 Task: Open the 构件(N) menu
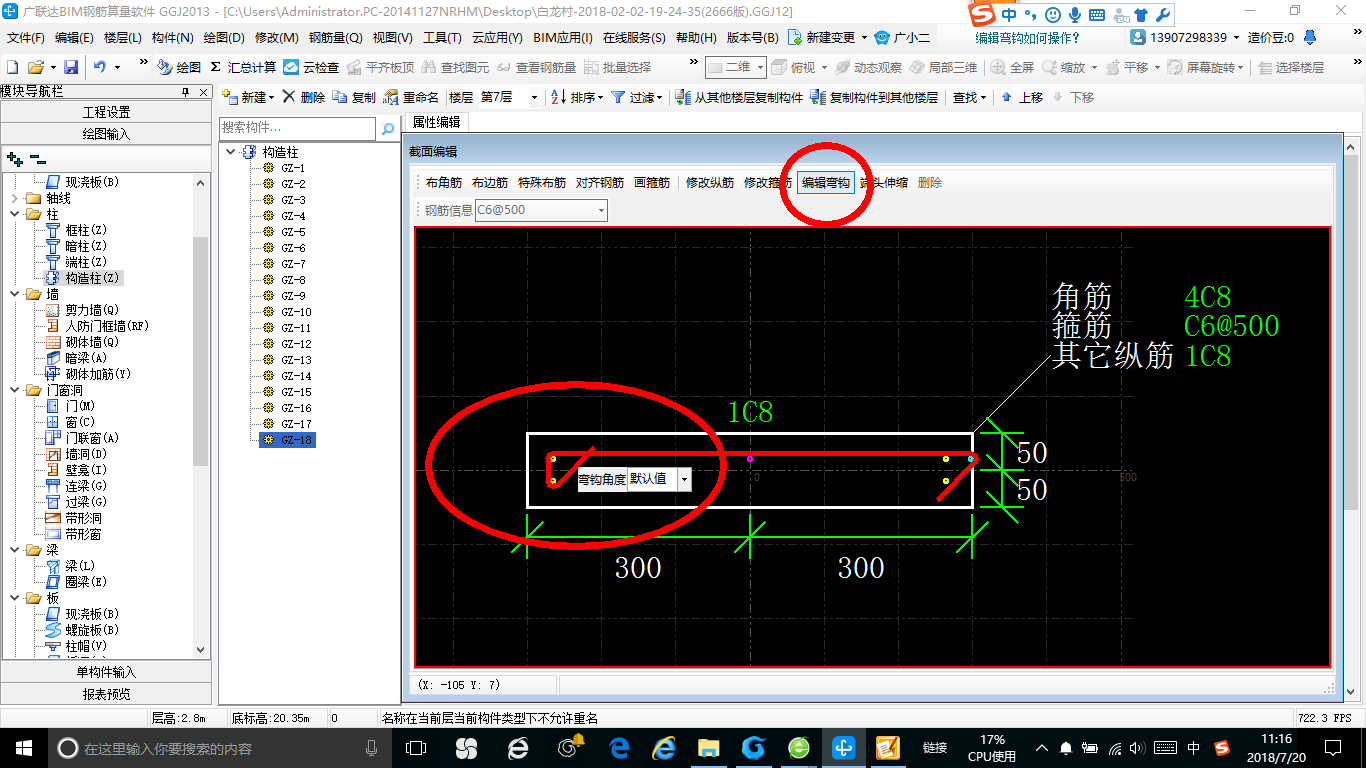point(172,37)
